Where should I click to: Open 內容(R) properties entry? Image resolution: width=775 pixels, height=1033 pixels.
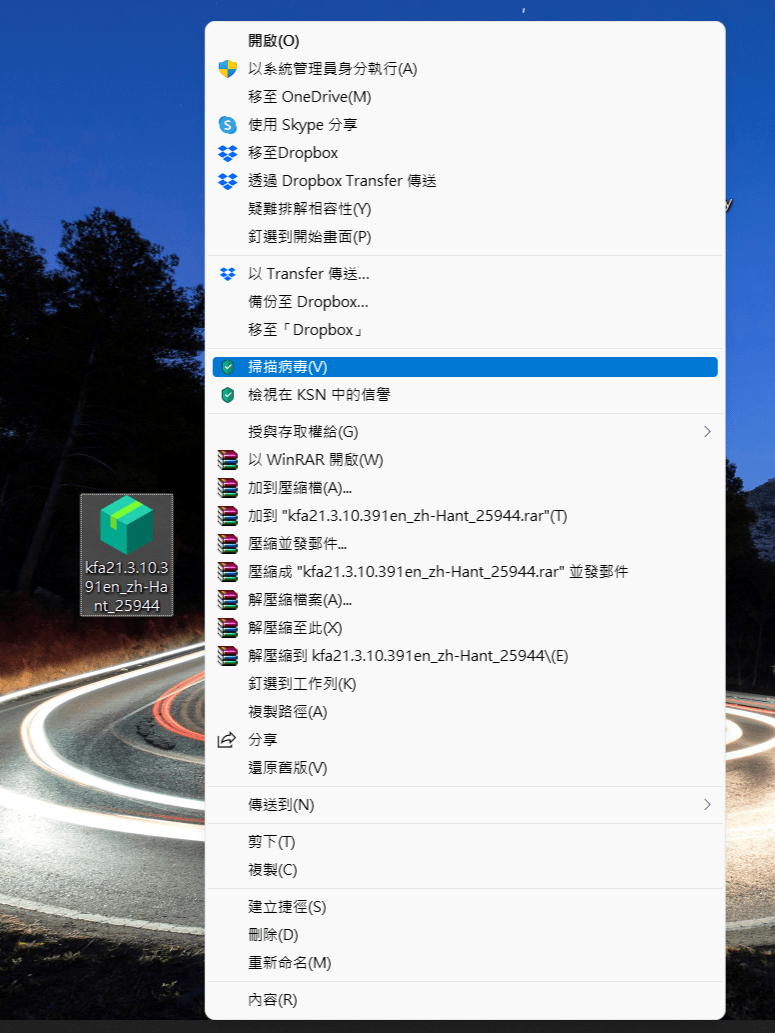pyautogui.click(x=272, y=1000)
